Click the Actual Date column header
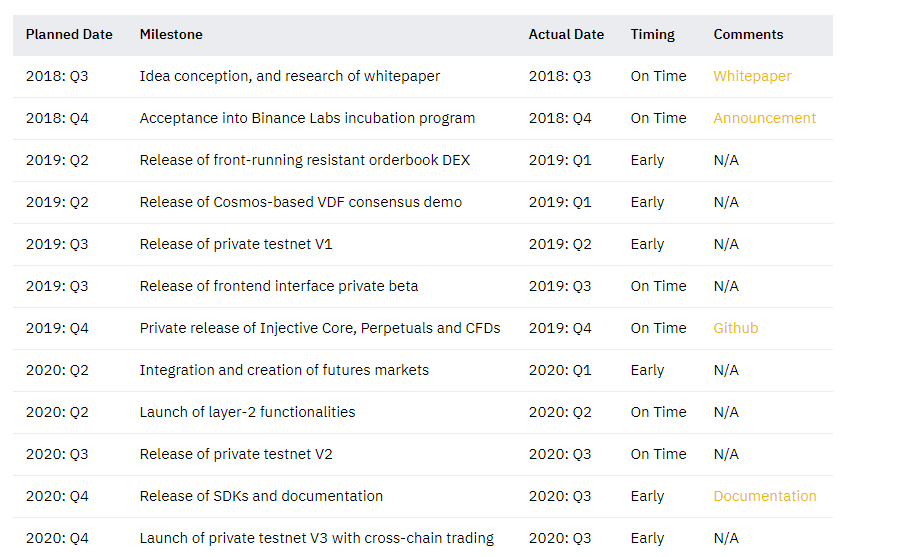 coord(566,34)
